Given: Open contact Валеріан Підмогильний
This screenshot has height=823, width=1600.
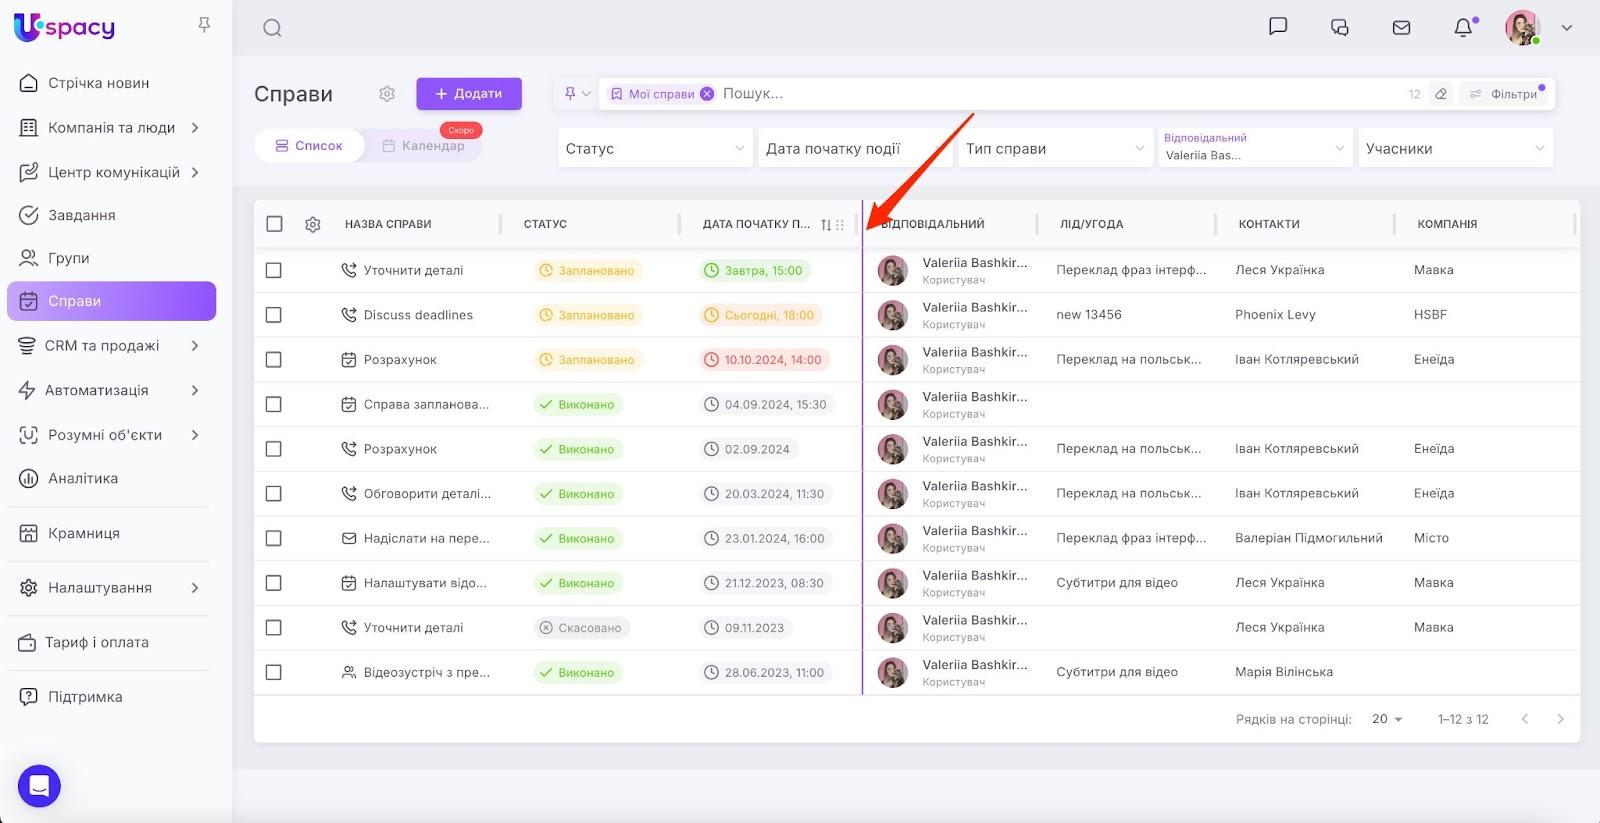Looking at the screenshot, I should pyautogui.click(x=1309, y=538).
